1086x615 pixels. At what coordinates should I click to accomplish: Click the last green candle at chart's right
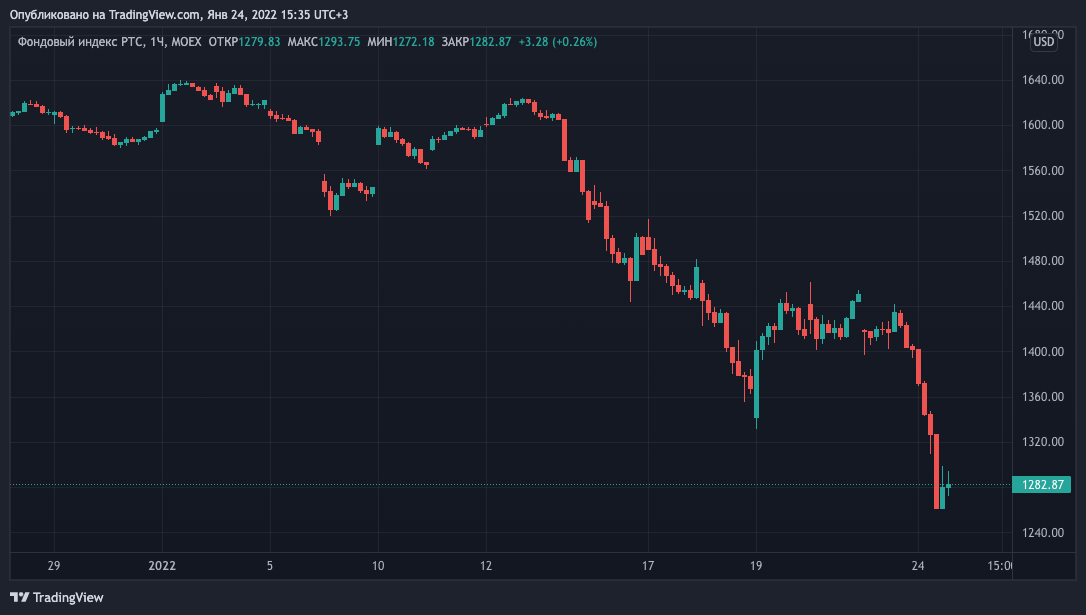(x=948, y=487)
